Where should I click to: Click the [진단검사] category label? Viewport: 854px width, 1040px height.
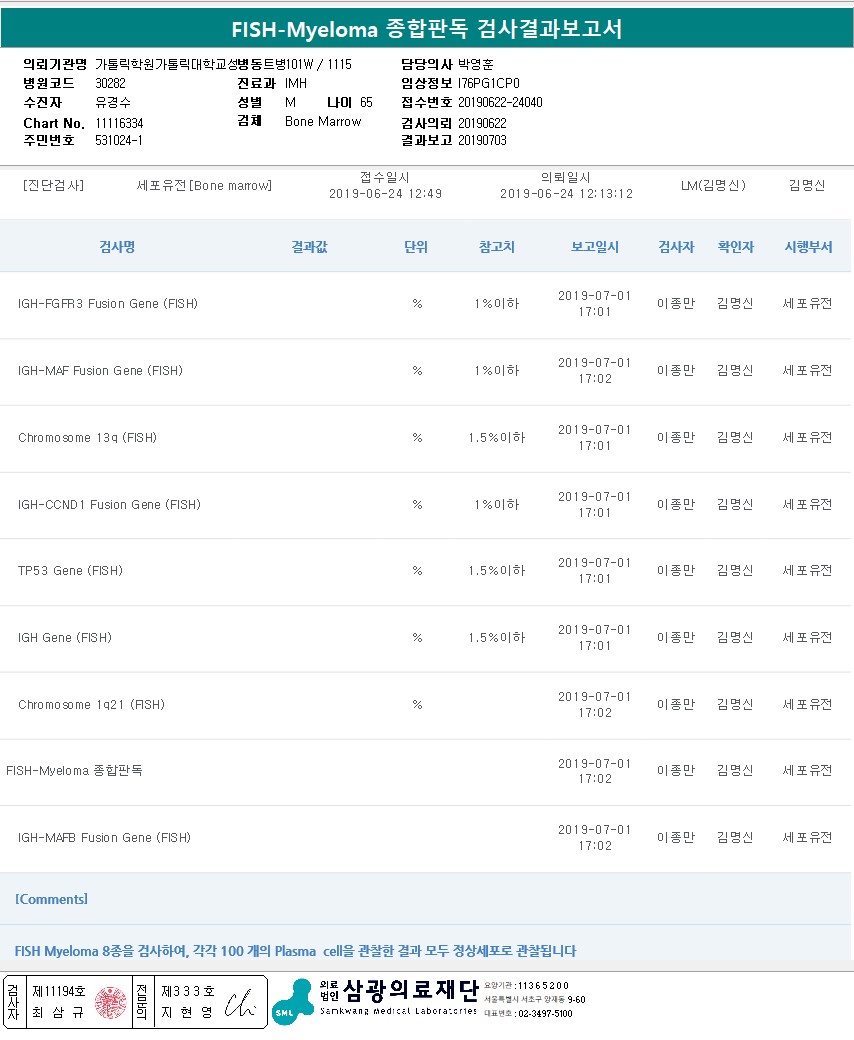53,186
